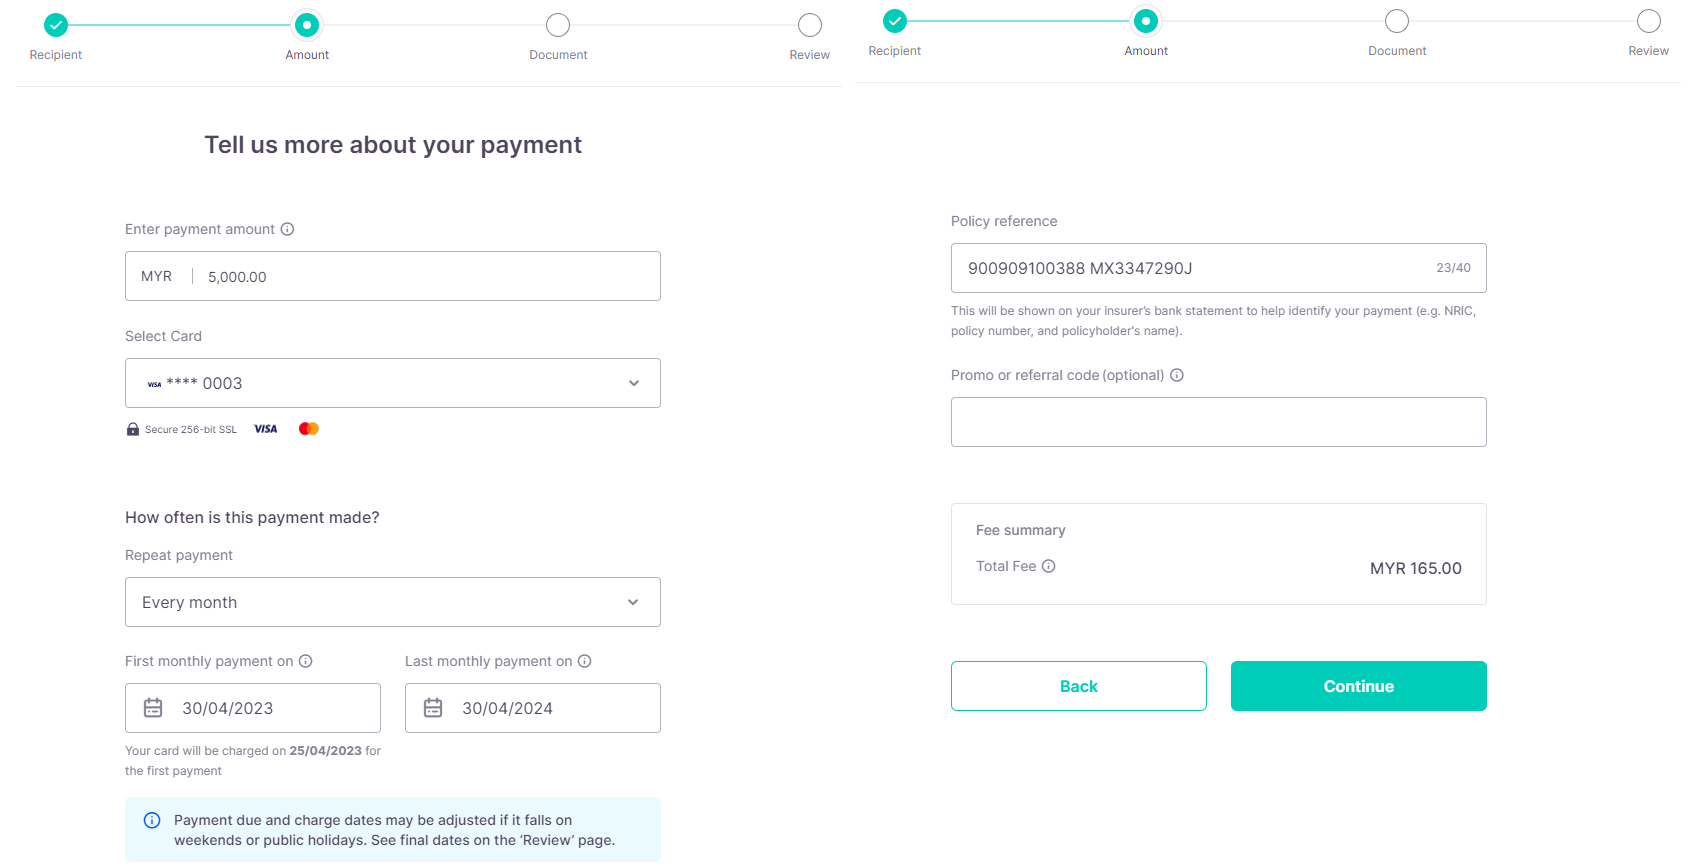1693x867 pixels.
Task: Click the Mastercard logo
Action: (308, 428)
